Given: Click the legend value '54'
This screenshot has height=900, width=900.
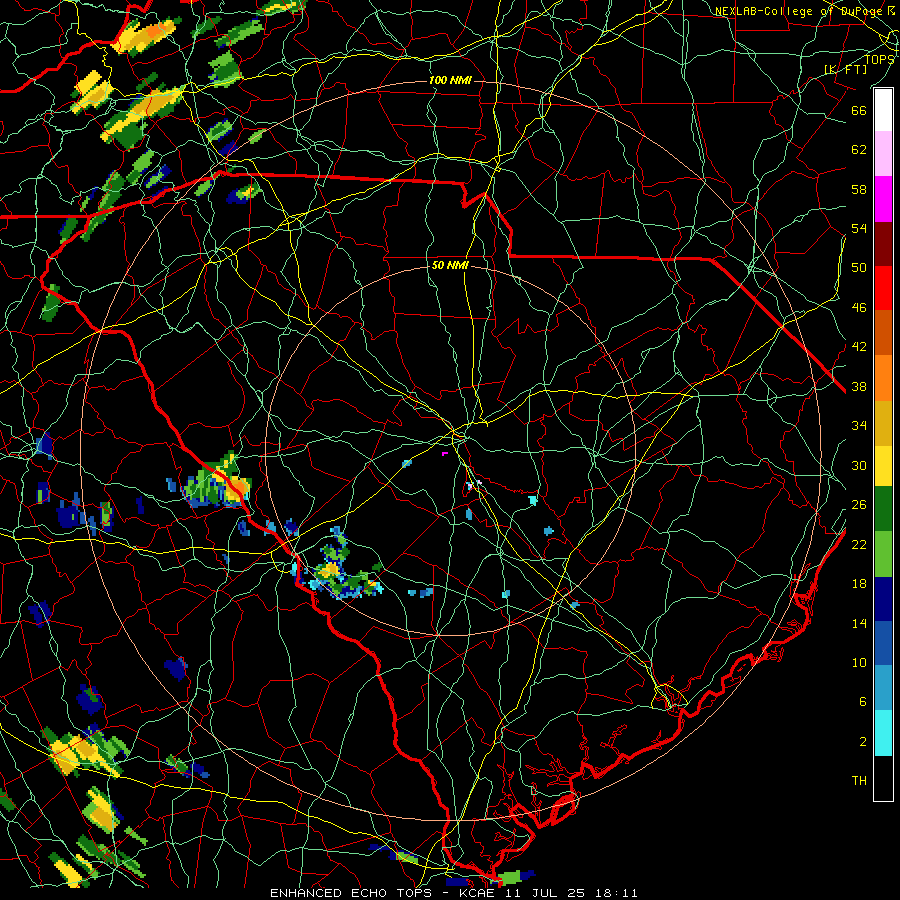Looking at the screenshot, I should coord(859,228).
